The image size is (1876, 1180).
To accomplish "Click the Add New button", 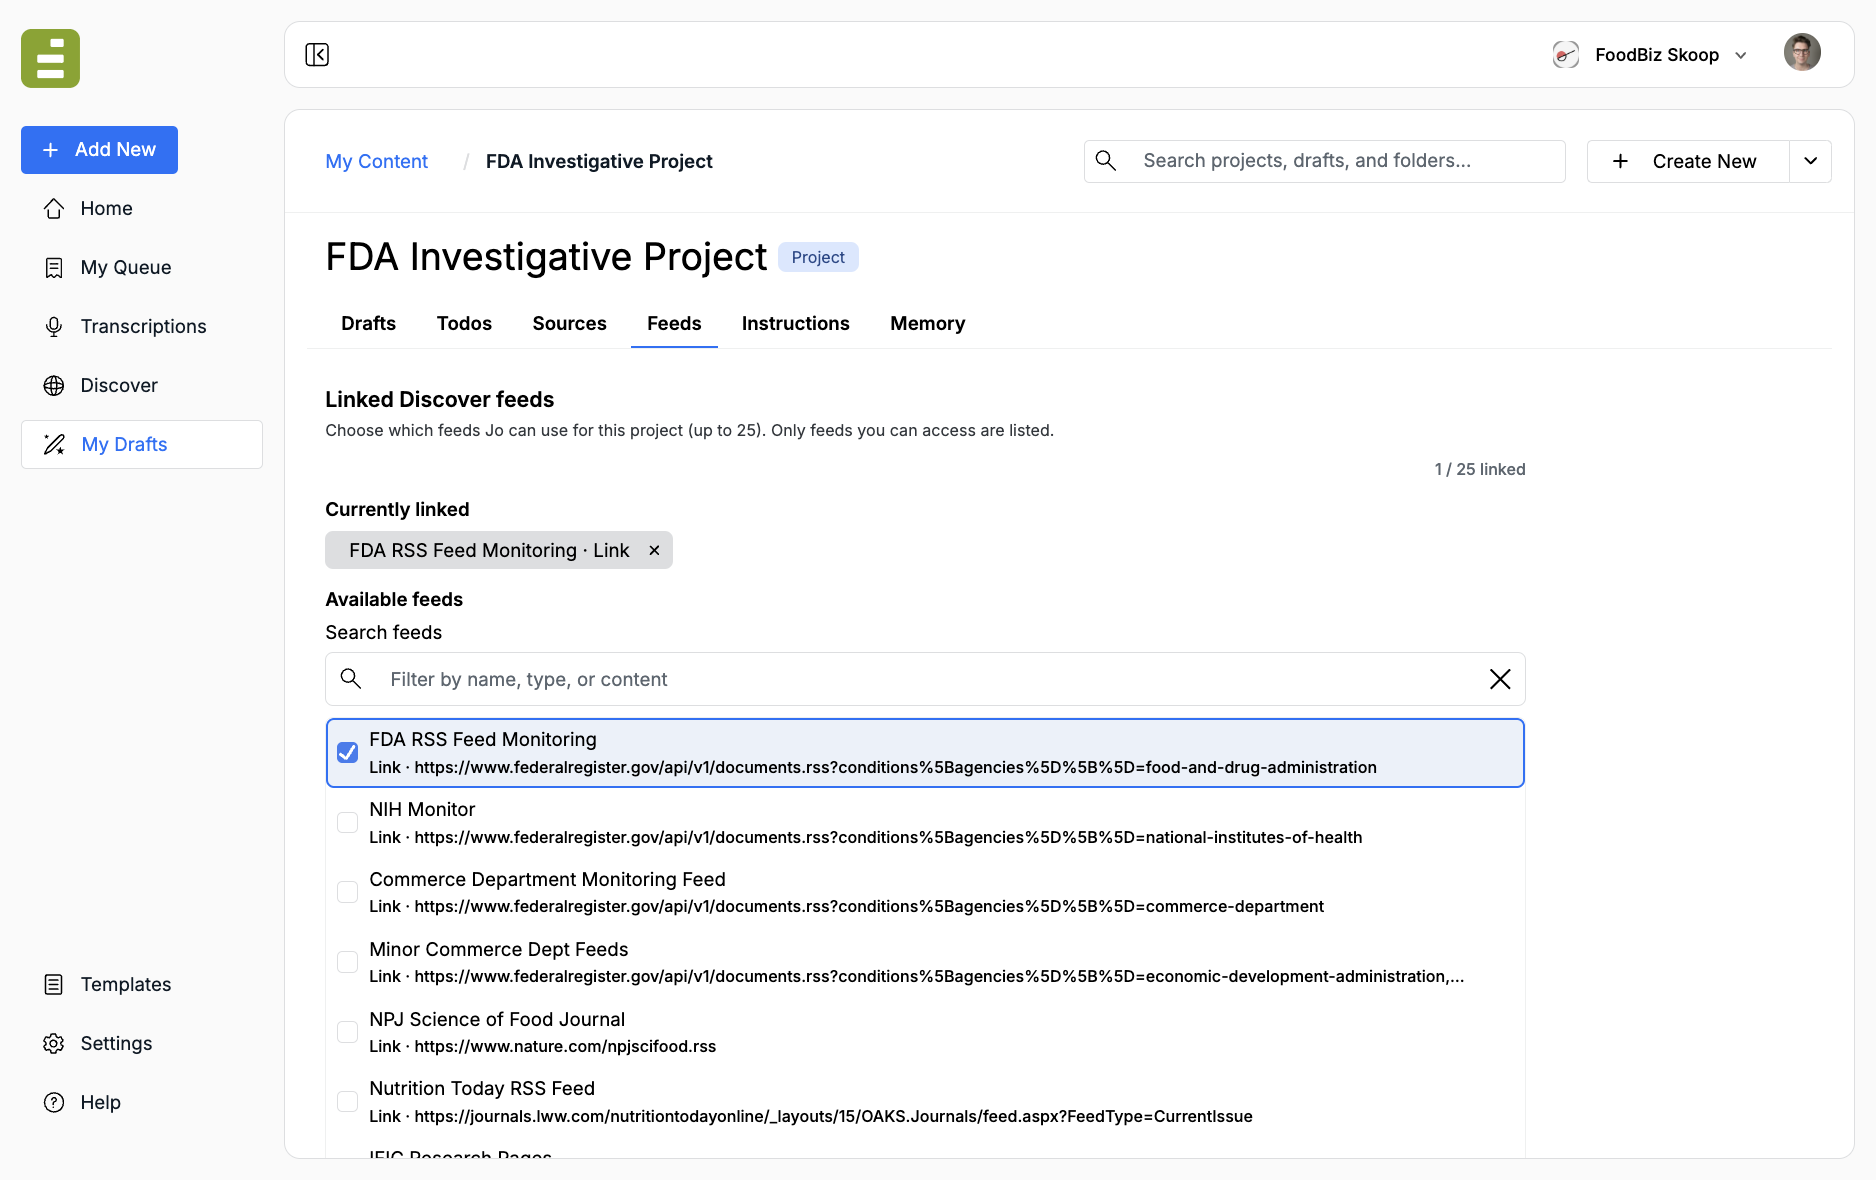I will tap(99, 150).
